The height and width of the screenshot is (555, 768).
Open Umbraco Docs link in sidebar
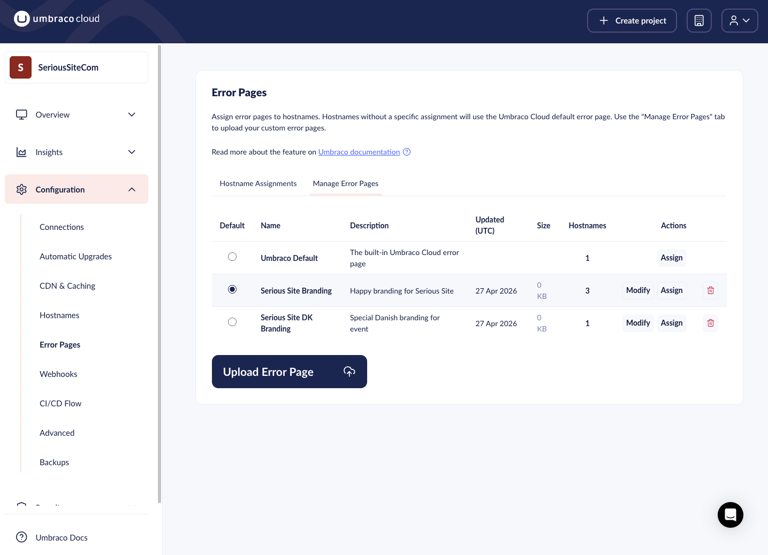pos(61,537)
